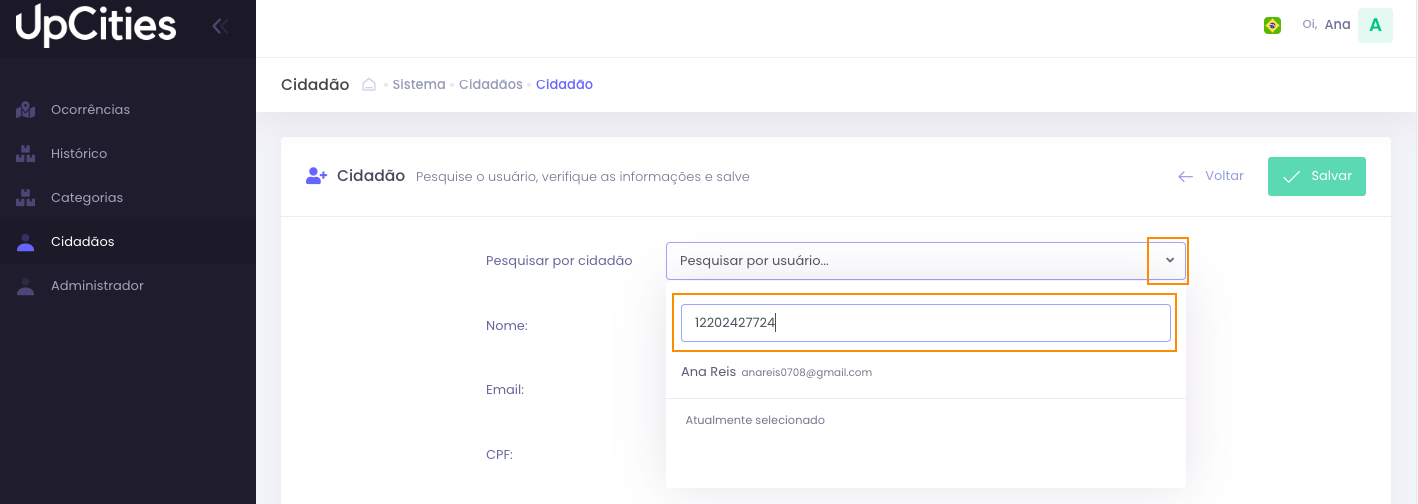Click the Voltar left arrow icon
This screenshot has height=504, width=1418.
point(1186,177)
